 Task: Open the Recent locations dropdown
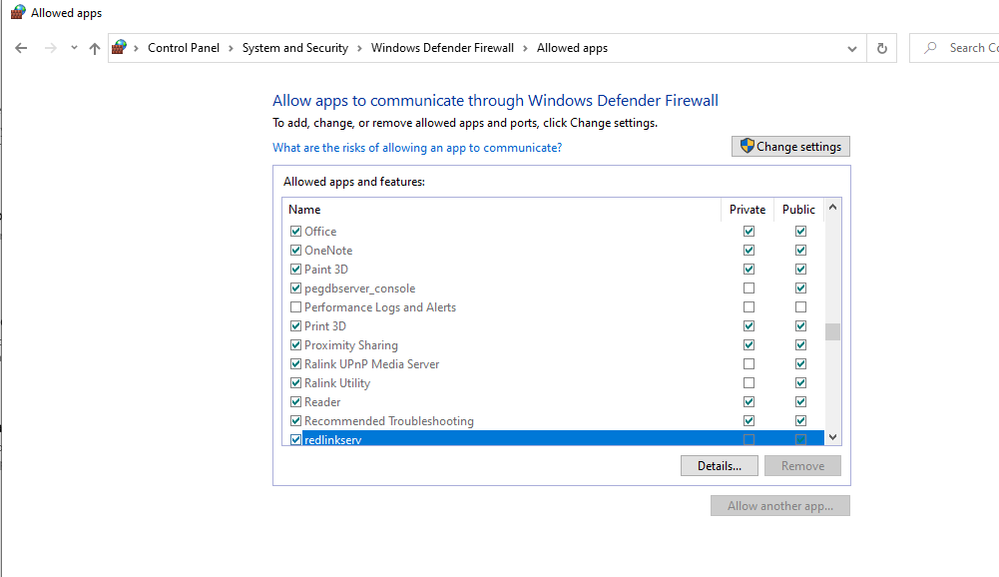click(74, 48)
